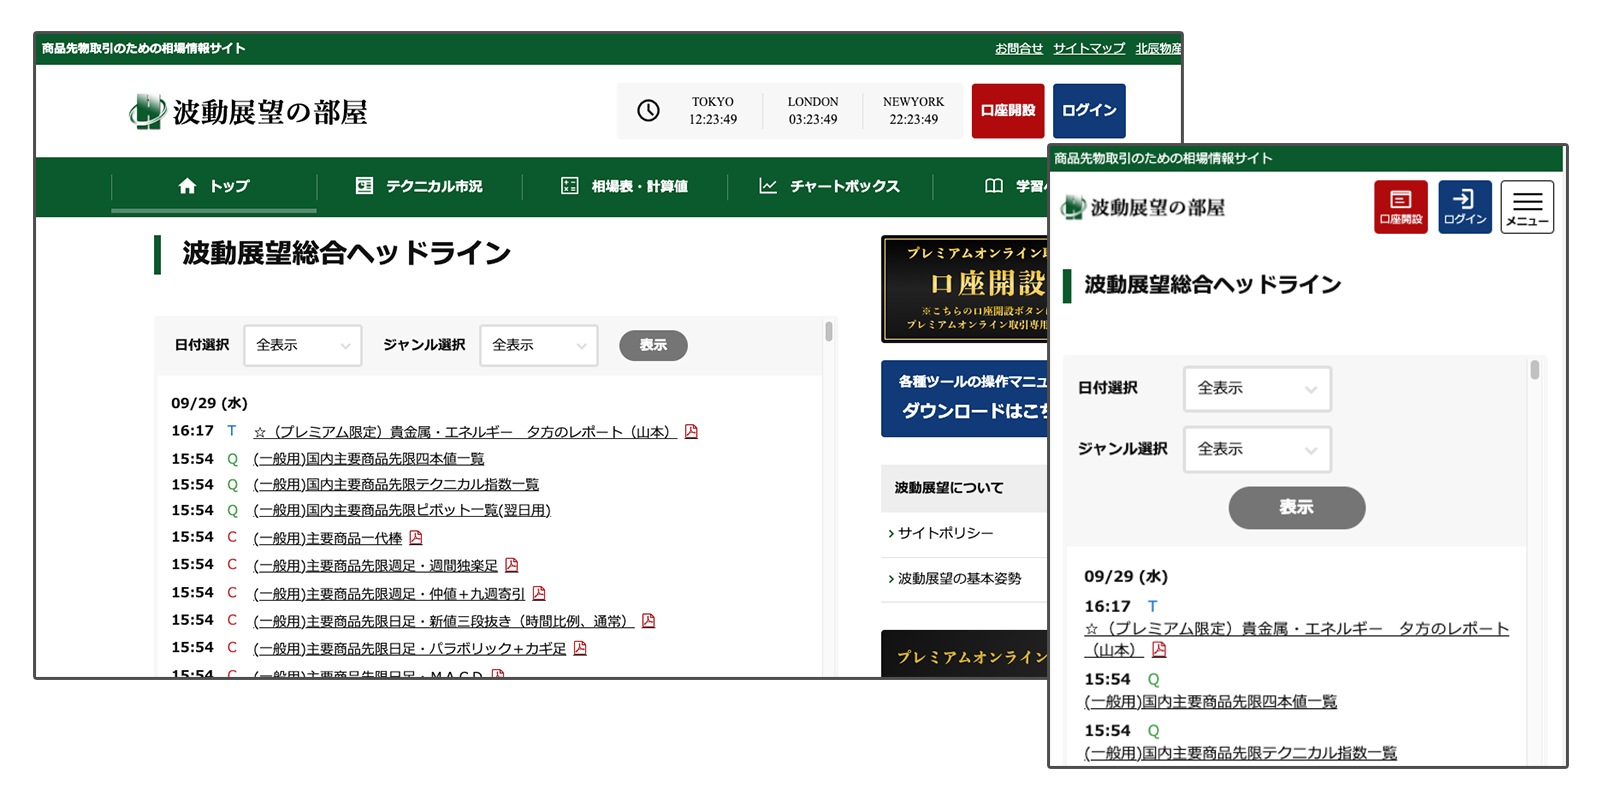The height and width of the screenshot is (800, 1600).
Task: Open PDF icon beside 新値三段抜き row
Action: pyautogui.click(x=648, y=621)
